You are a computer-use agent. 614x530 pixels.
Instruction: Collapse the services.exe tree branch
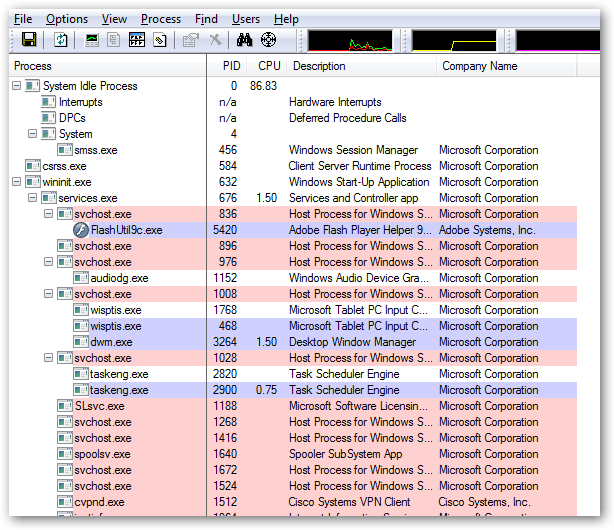point(33,198)
